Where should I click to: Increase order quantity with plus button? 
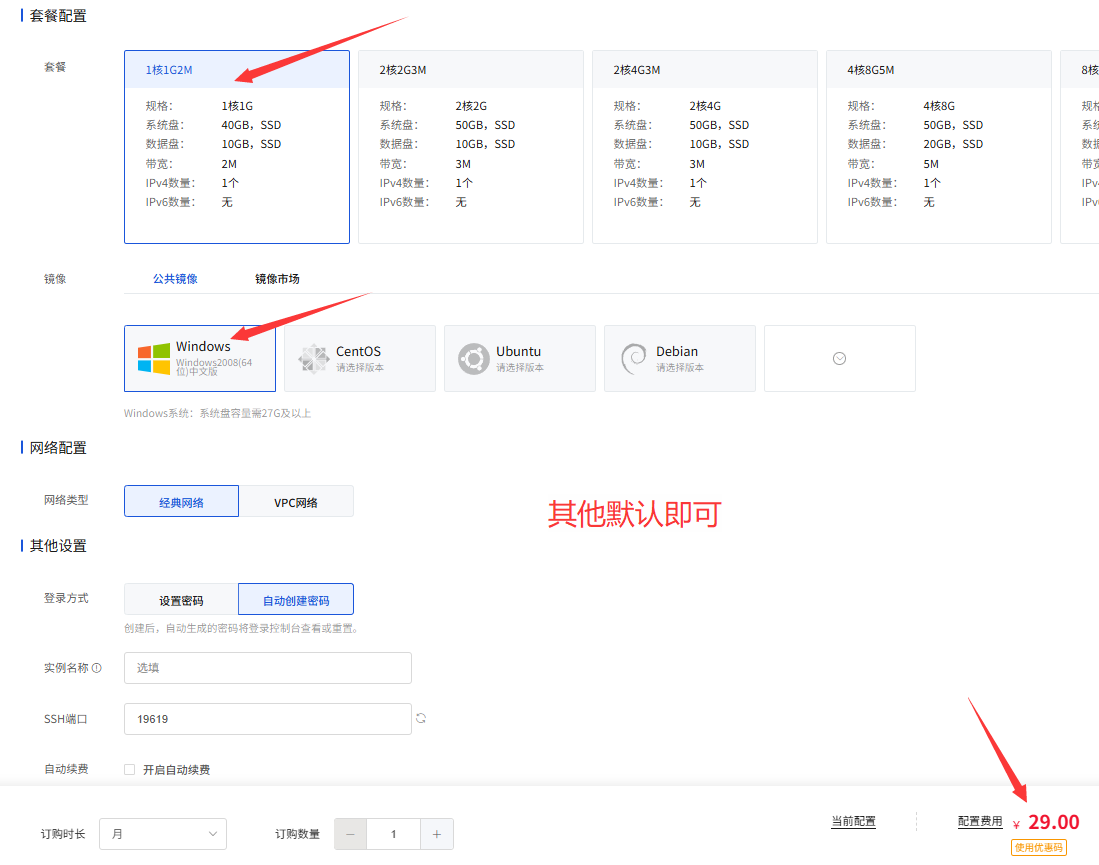pos(437,834)
